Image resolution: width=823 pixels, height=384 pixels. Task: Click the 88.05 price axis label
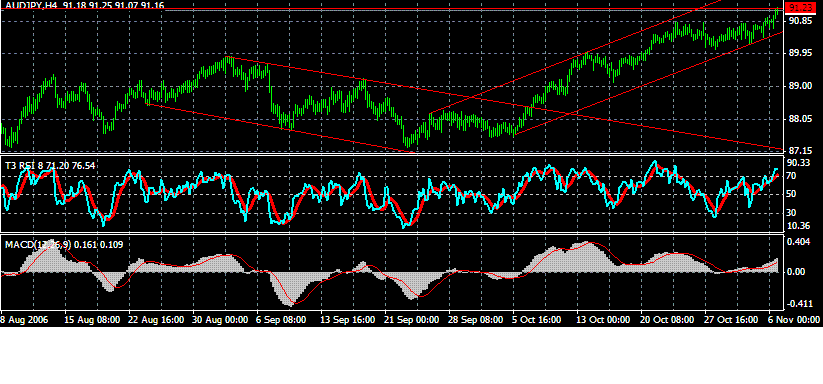(x=801, y=119)
